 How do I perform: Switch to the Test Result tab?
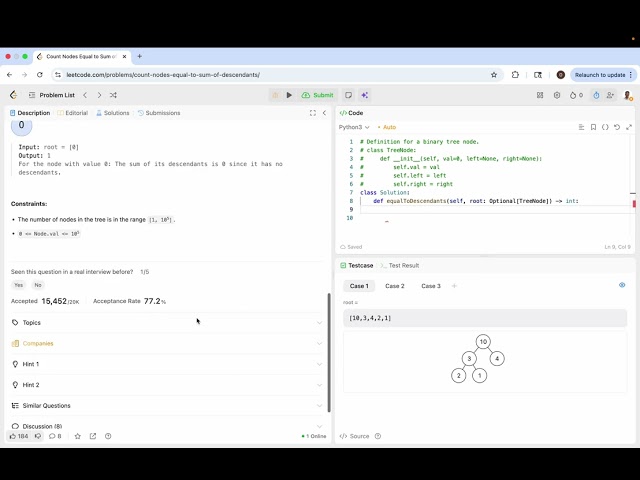(x=400, y=265)
